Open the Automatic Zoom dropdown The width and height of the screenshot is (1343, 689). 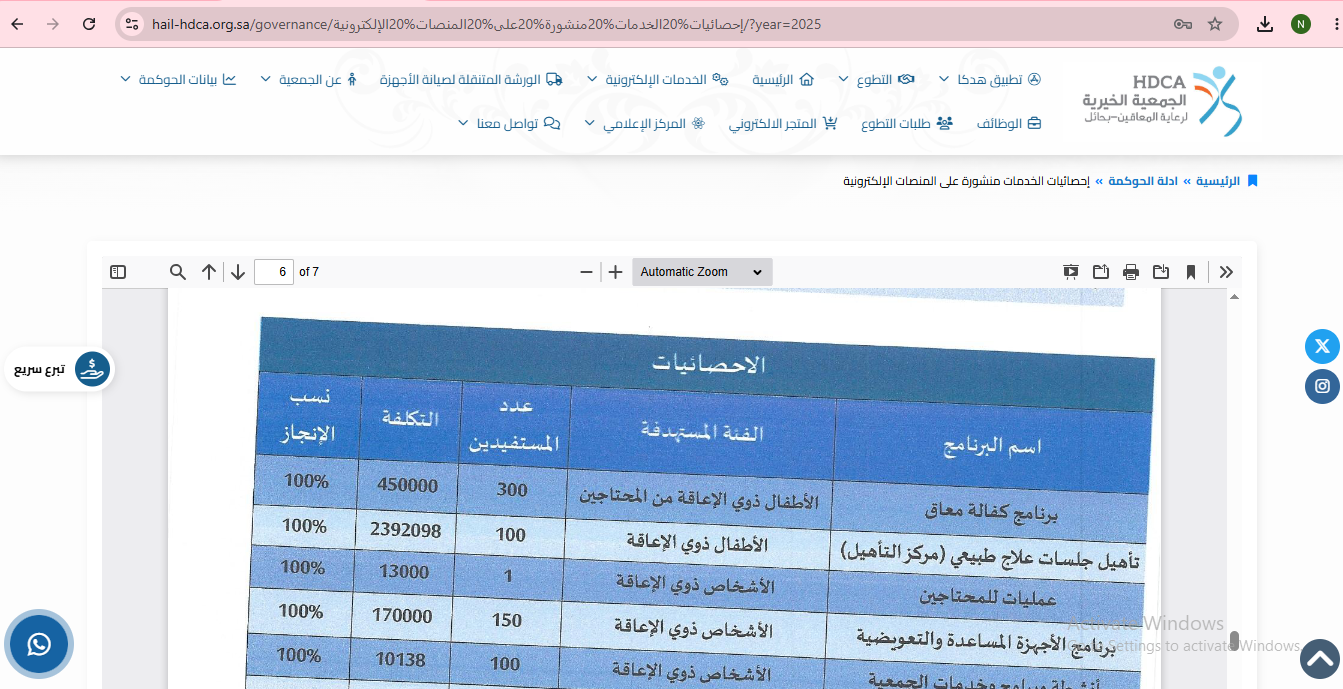click(702, 272)
